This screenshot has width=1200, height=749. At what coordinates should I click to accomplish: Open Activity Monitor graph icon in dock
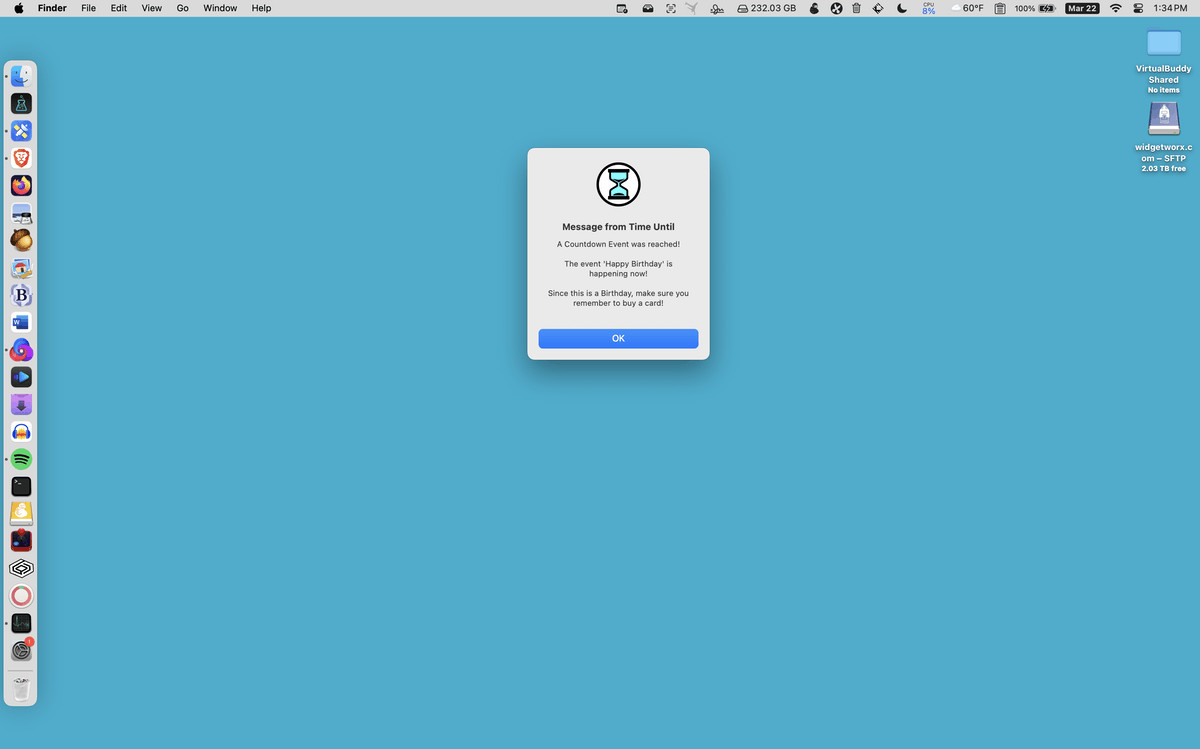point(21,623)
